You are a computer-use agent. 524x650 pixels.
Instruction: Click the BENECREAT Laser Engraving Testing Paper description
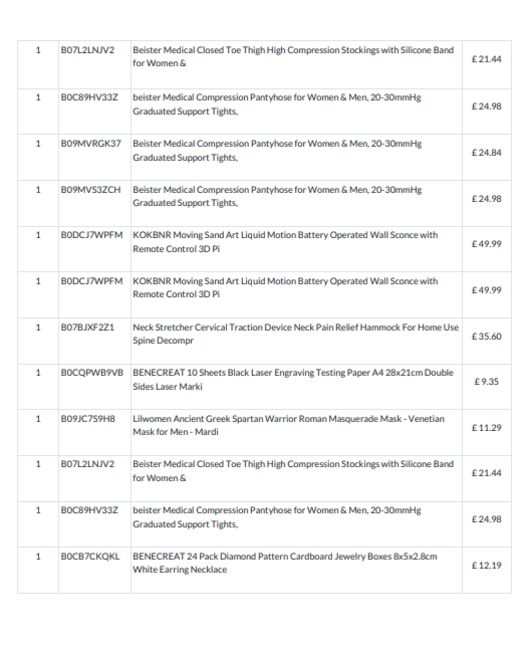pos(293,379)
